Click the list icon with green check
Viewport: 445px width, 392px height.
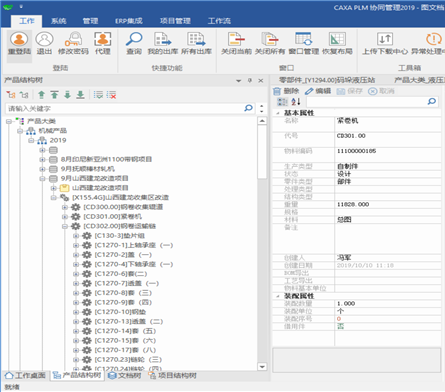(x=98, y=95)
